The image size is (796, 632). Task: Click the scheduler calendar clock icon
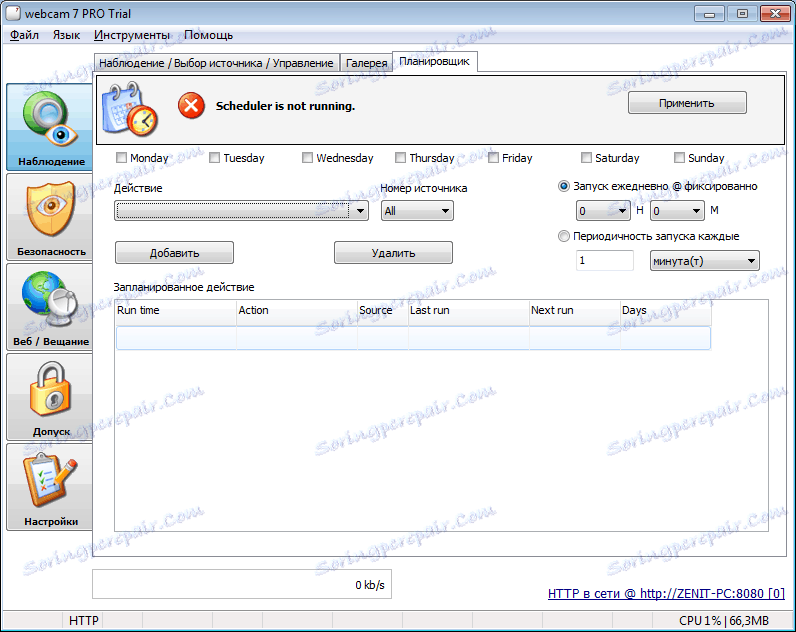tap(130, 109)
